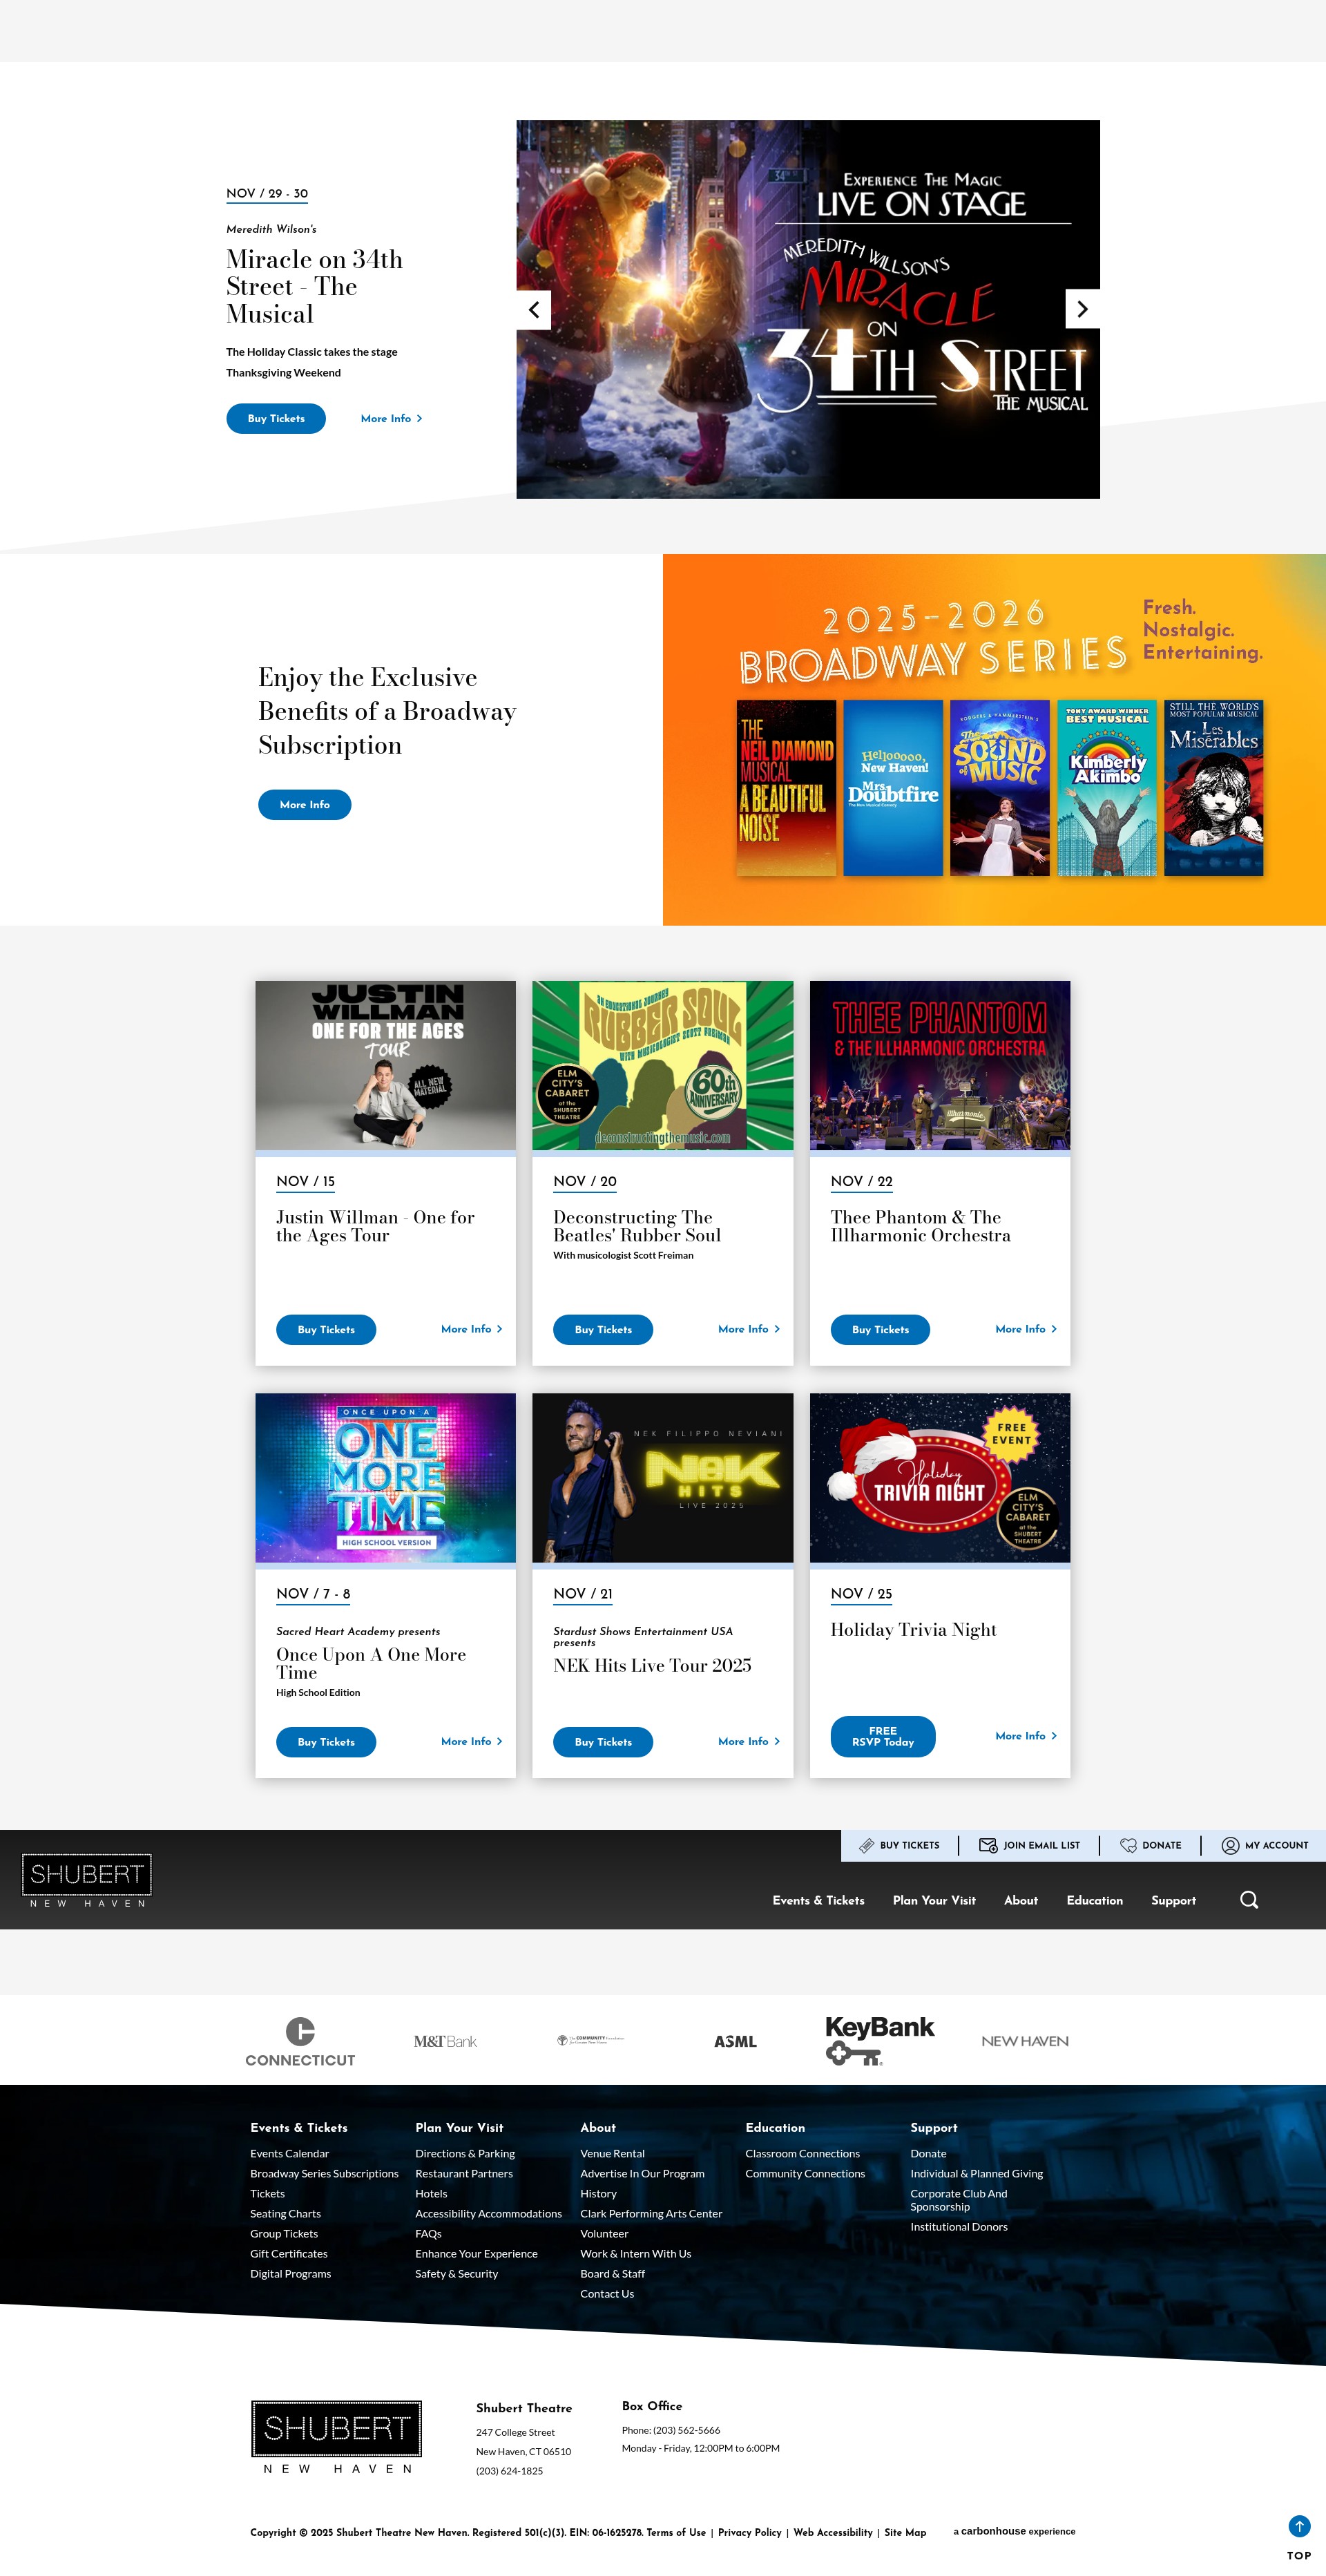Image resolution: width=1326 pixels, height=2576 pixels.
Task: Open the Miracle on 34th Street banner image
Action: [x=808, y=309]
